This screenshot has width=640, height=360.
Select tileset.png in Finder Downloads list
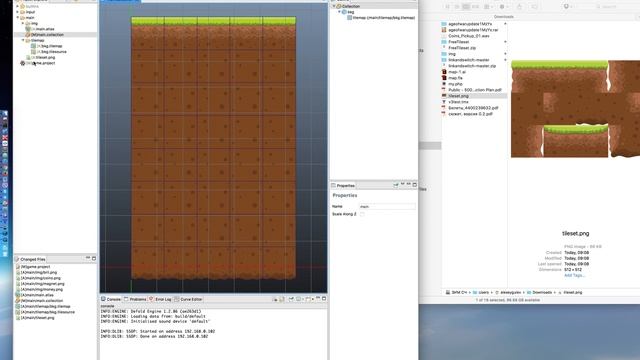pos(474,96)
